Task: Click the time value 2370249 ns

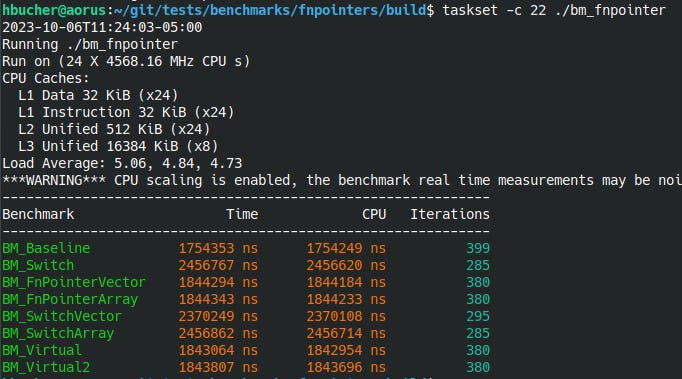Action: coord(218,316)
